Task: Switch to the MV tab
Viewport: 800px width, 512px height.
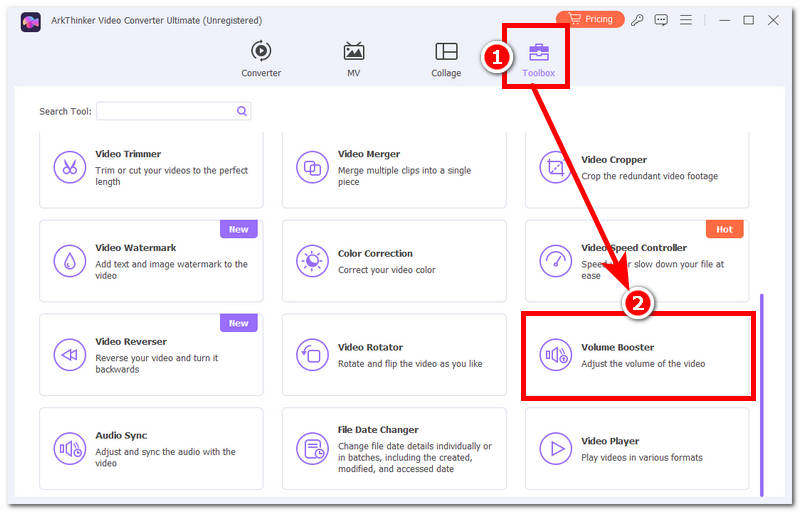Action: [354, 59]
